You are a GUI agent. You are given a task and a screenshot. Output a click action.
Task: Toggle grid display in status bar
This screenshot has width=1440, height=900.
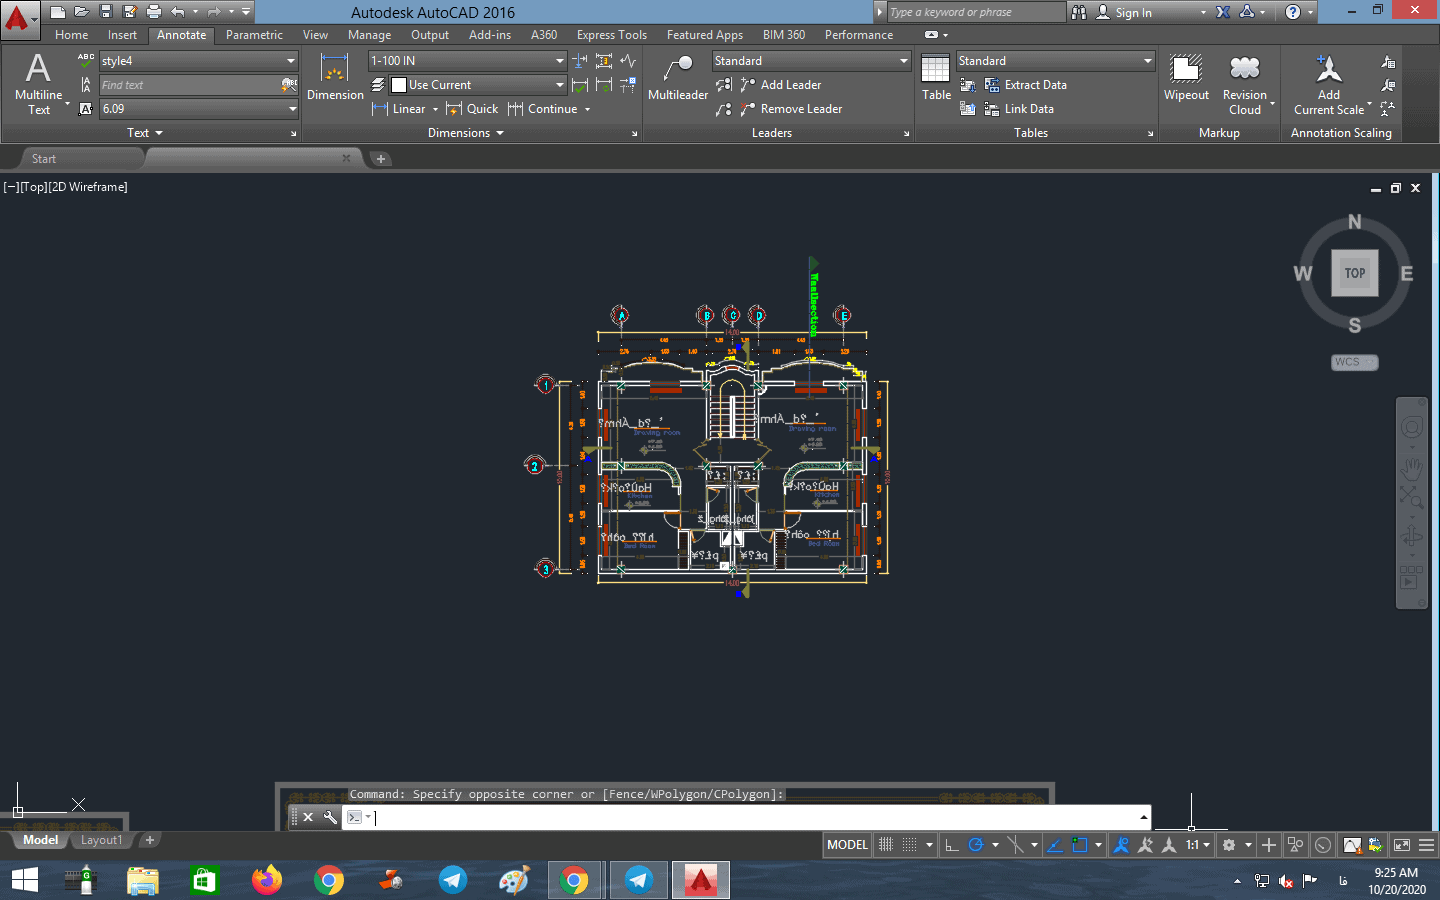point(886,845)
